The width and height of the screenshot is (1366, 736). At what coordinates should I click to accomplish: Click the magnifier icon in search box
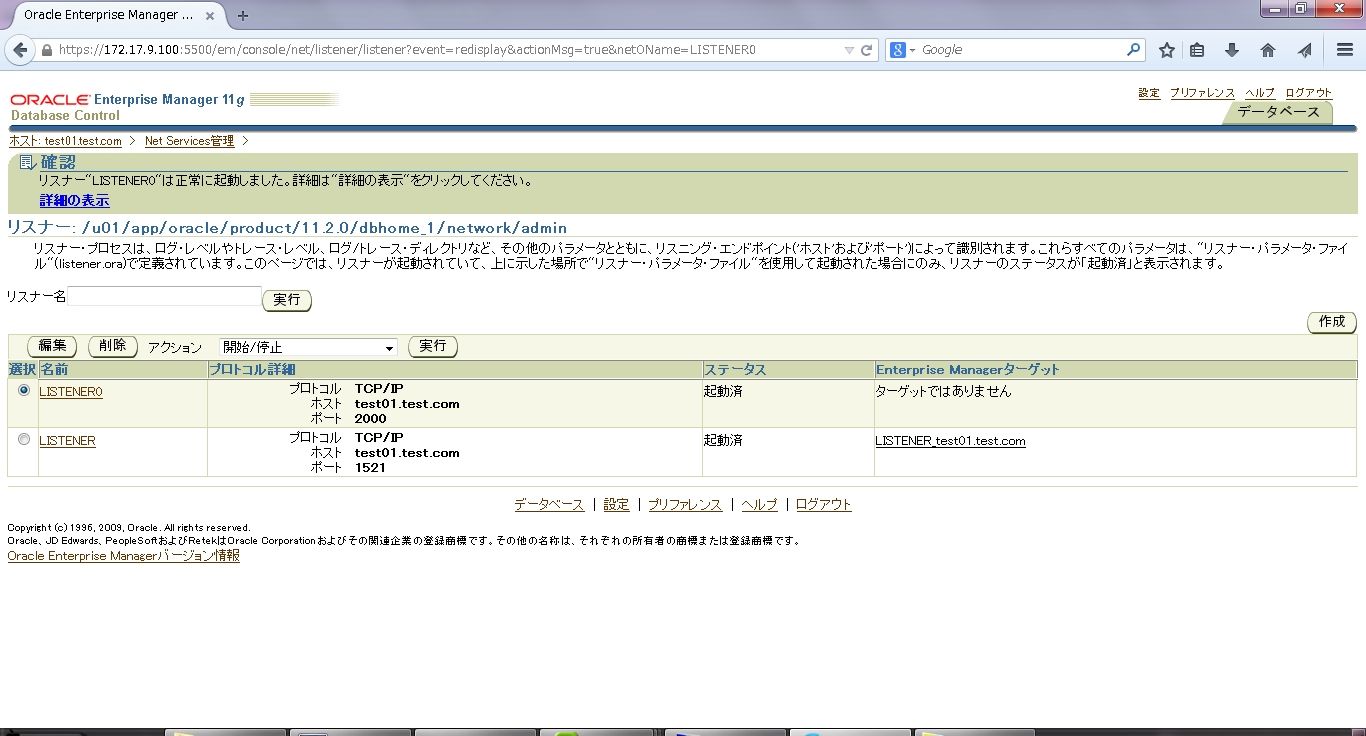pos(1133,49)
